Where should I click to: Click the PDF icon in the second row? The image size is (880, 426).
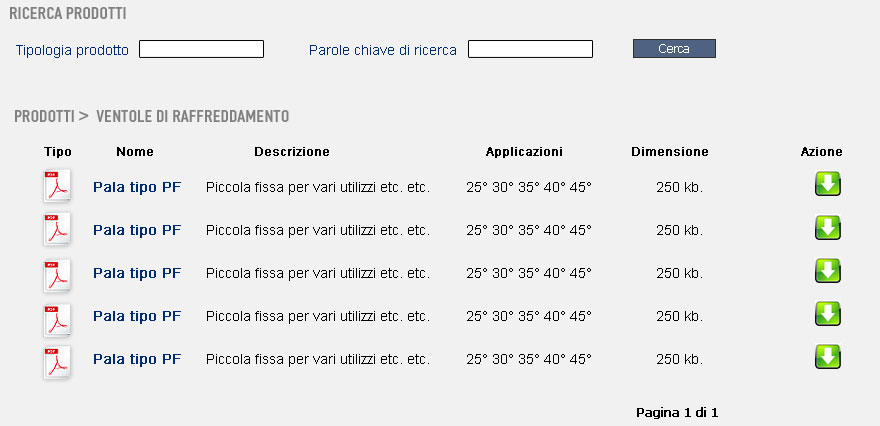(57, 230)
